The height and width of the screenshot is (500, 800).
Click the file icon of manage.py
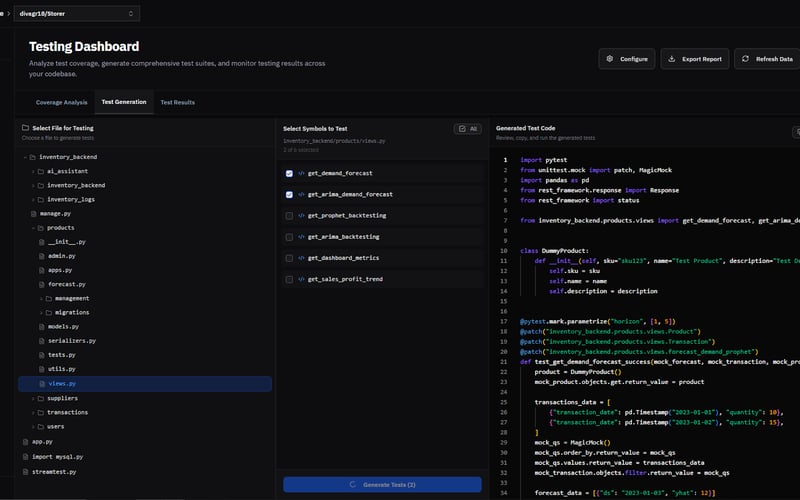coord(34,214)
